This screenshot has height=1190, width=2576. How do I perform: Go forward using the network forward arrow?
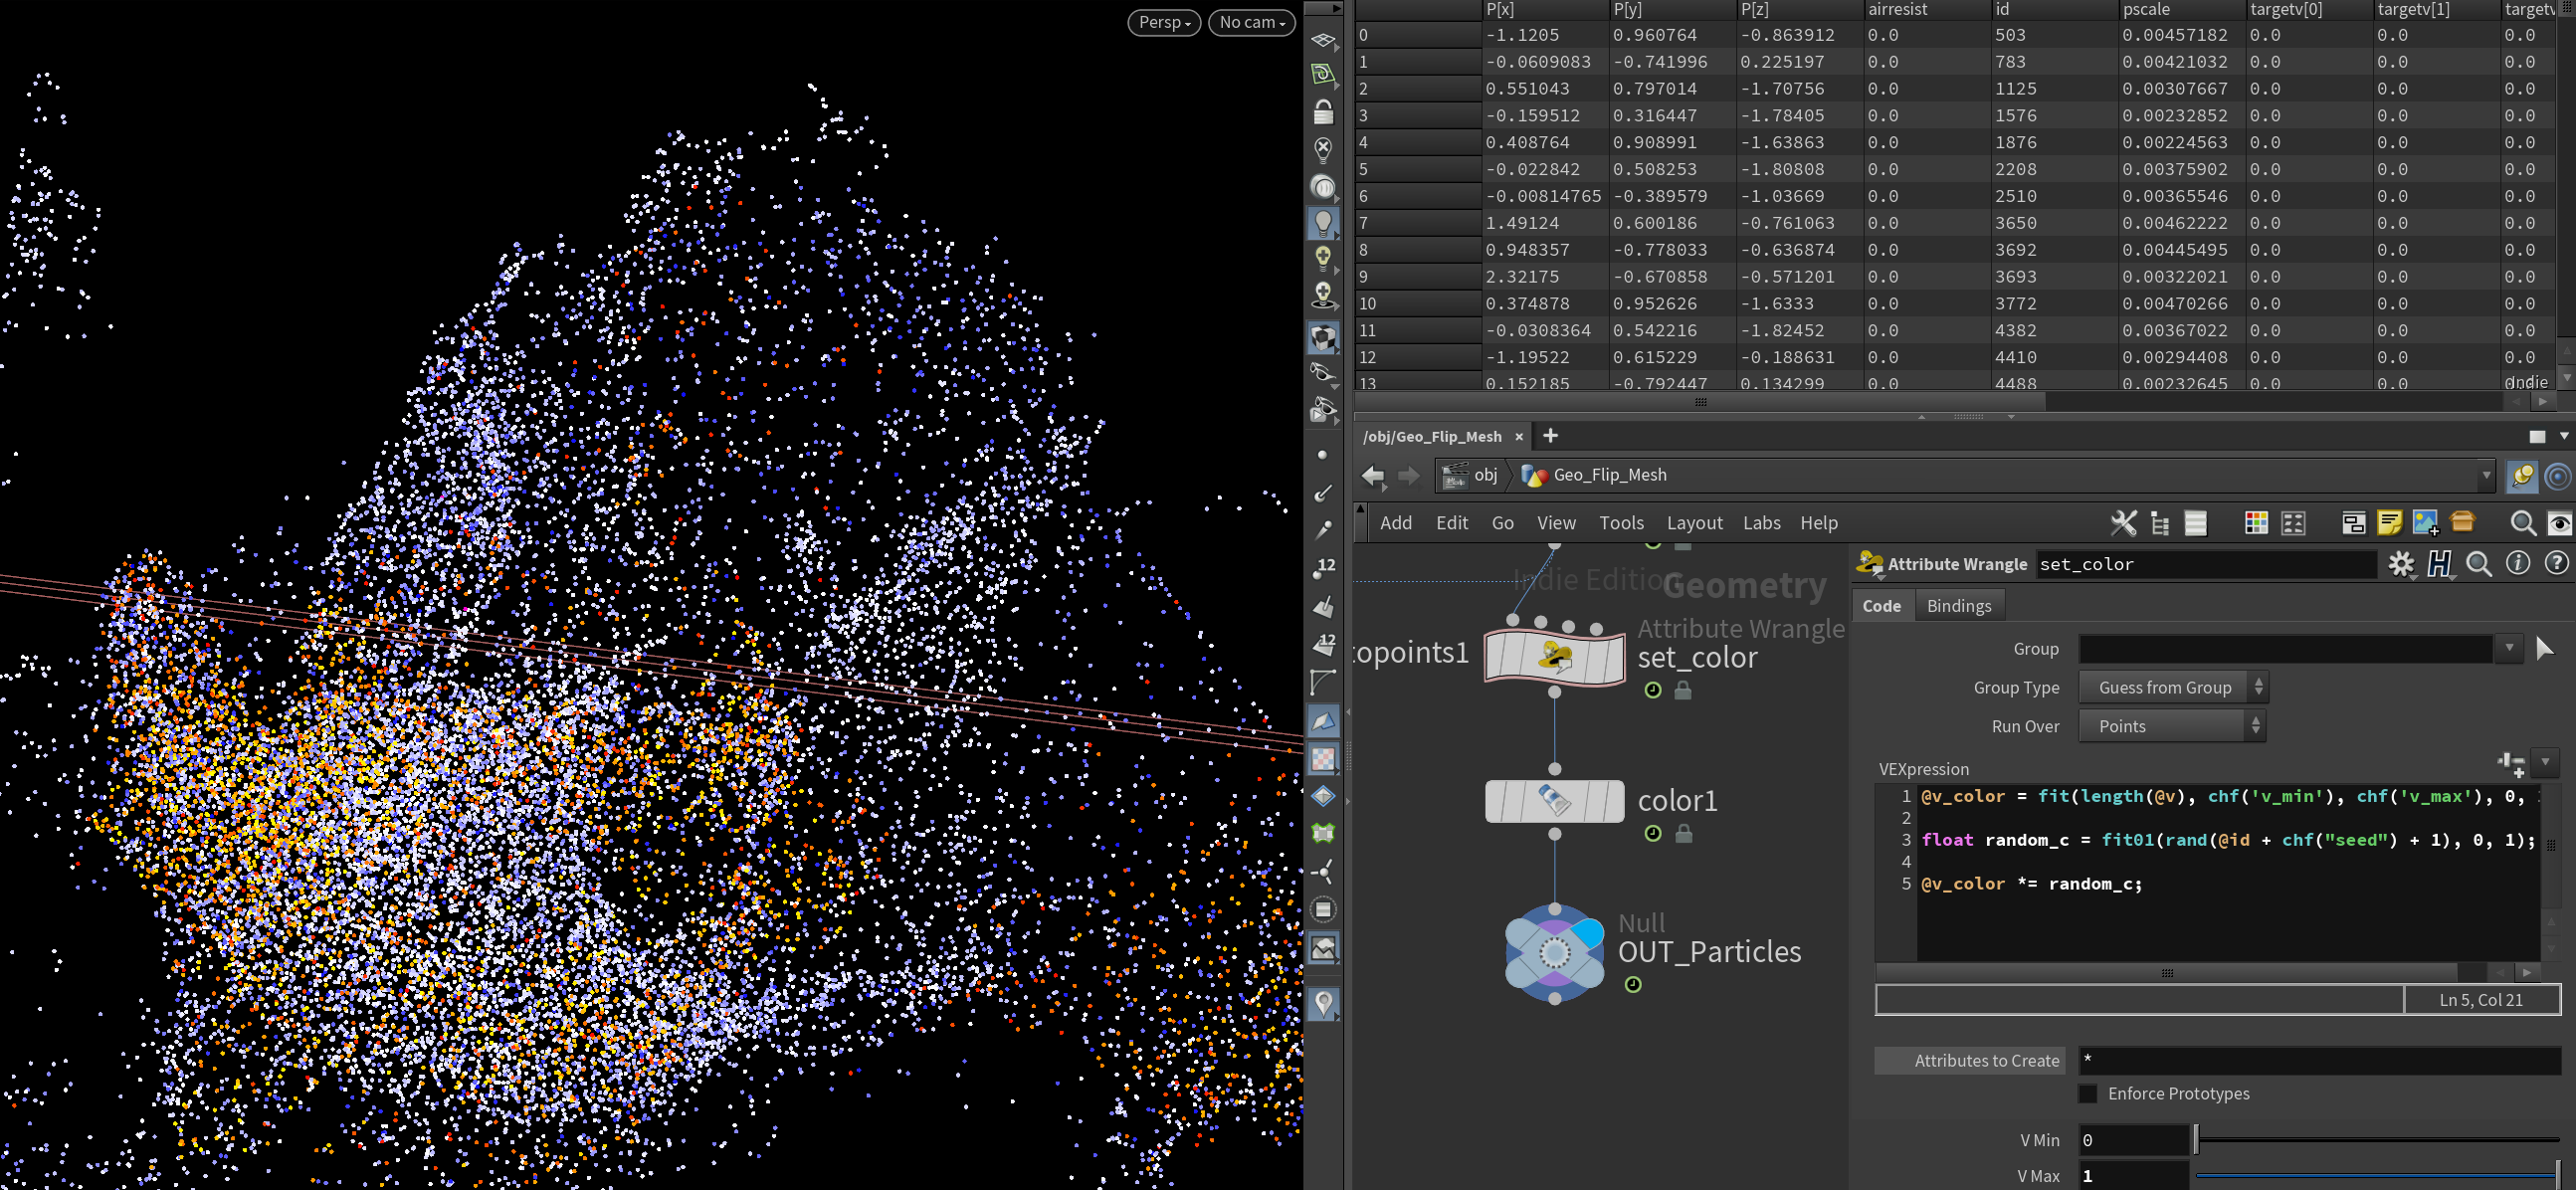1408,475
